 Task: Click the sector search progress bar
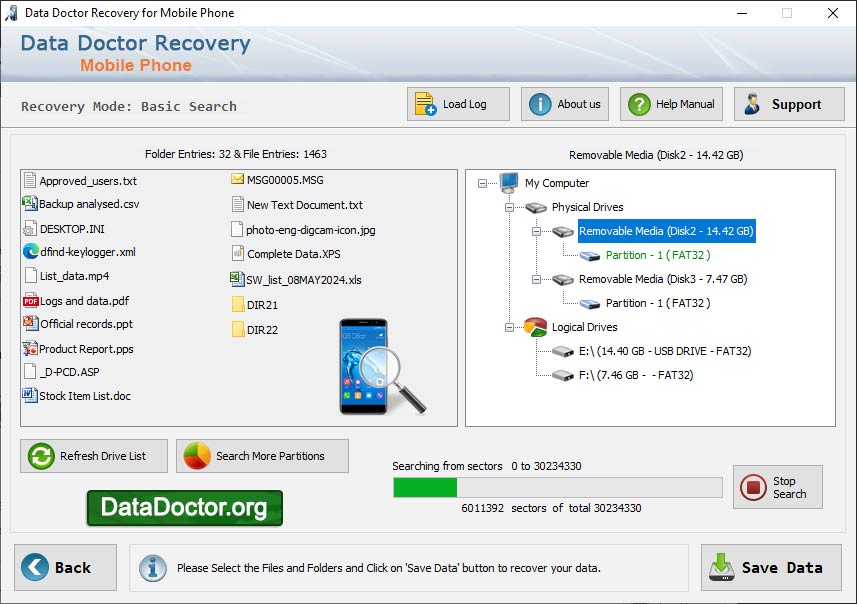pyautogui.click(x=557, y=487)
